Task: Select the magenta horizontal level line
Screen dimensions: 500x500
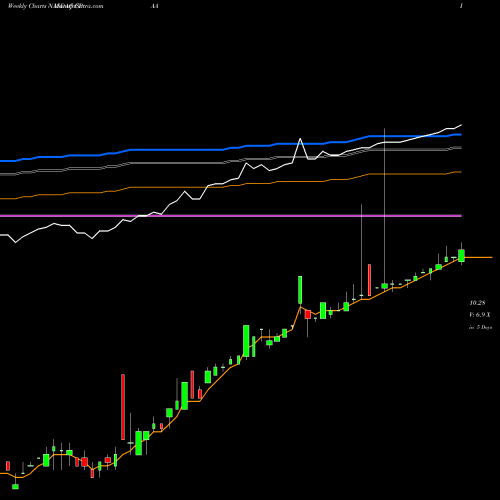Action: coord(231,216)
